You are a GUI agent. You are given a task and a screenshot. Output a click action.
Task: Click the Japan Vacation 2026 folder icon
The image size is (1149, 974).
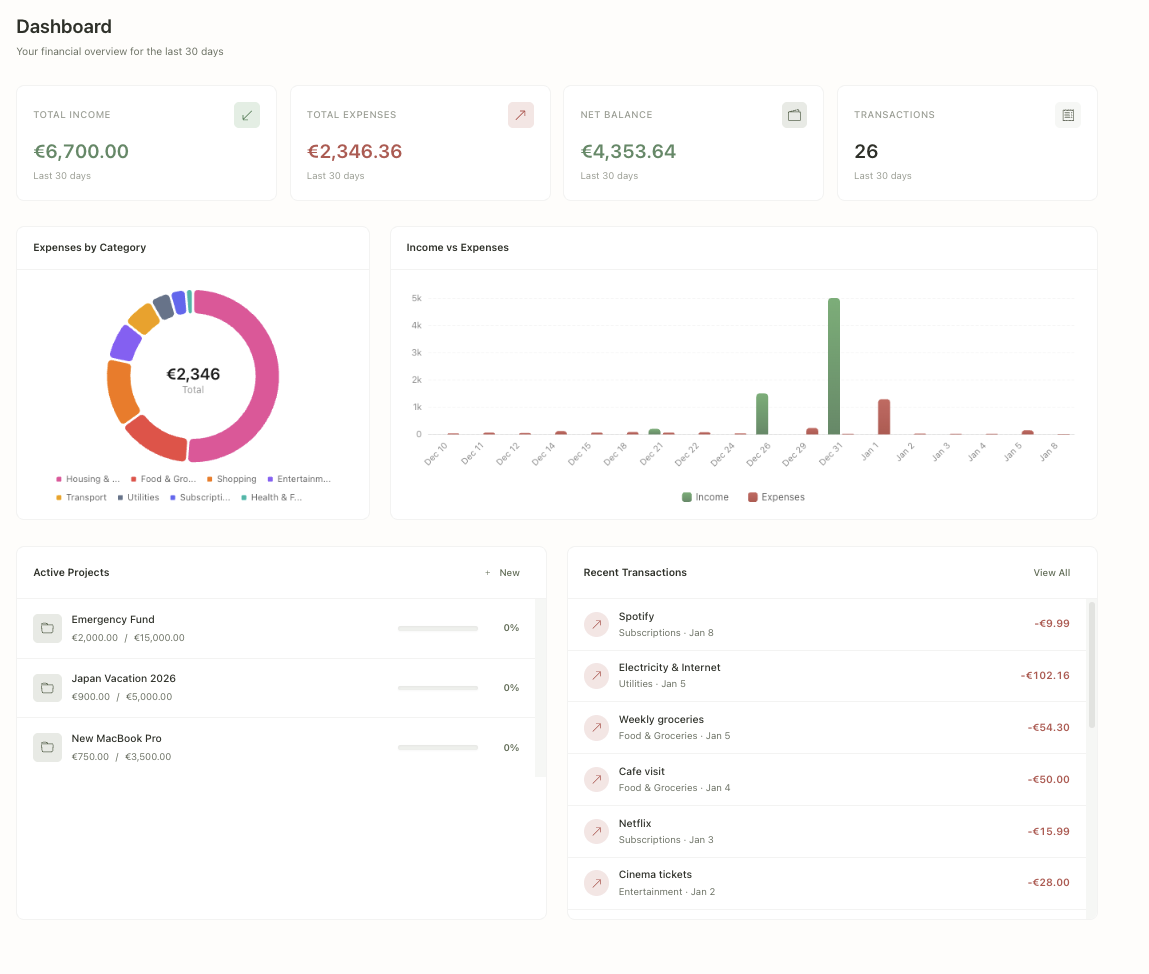tap(47, 687)
